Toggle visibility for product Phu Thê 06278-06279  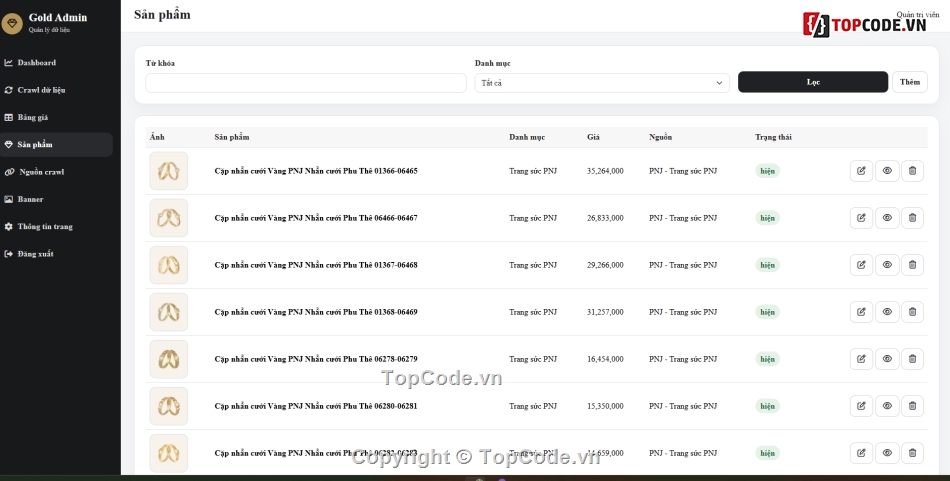point(887,359)
